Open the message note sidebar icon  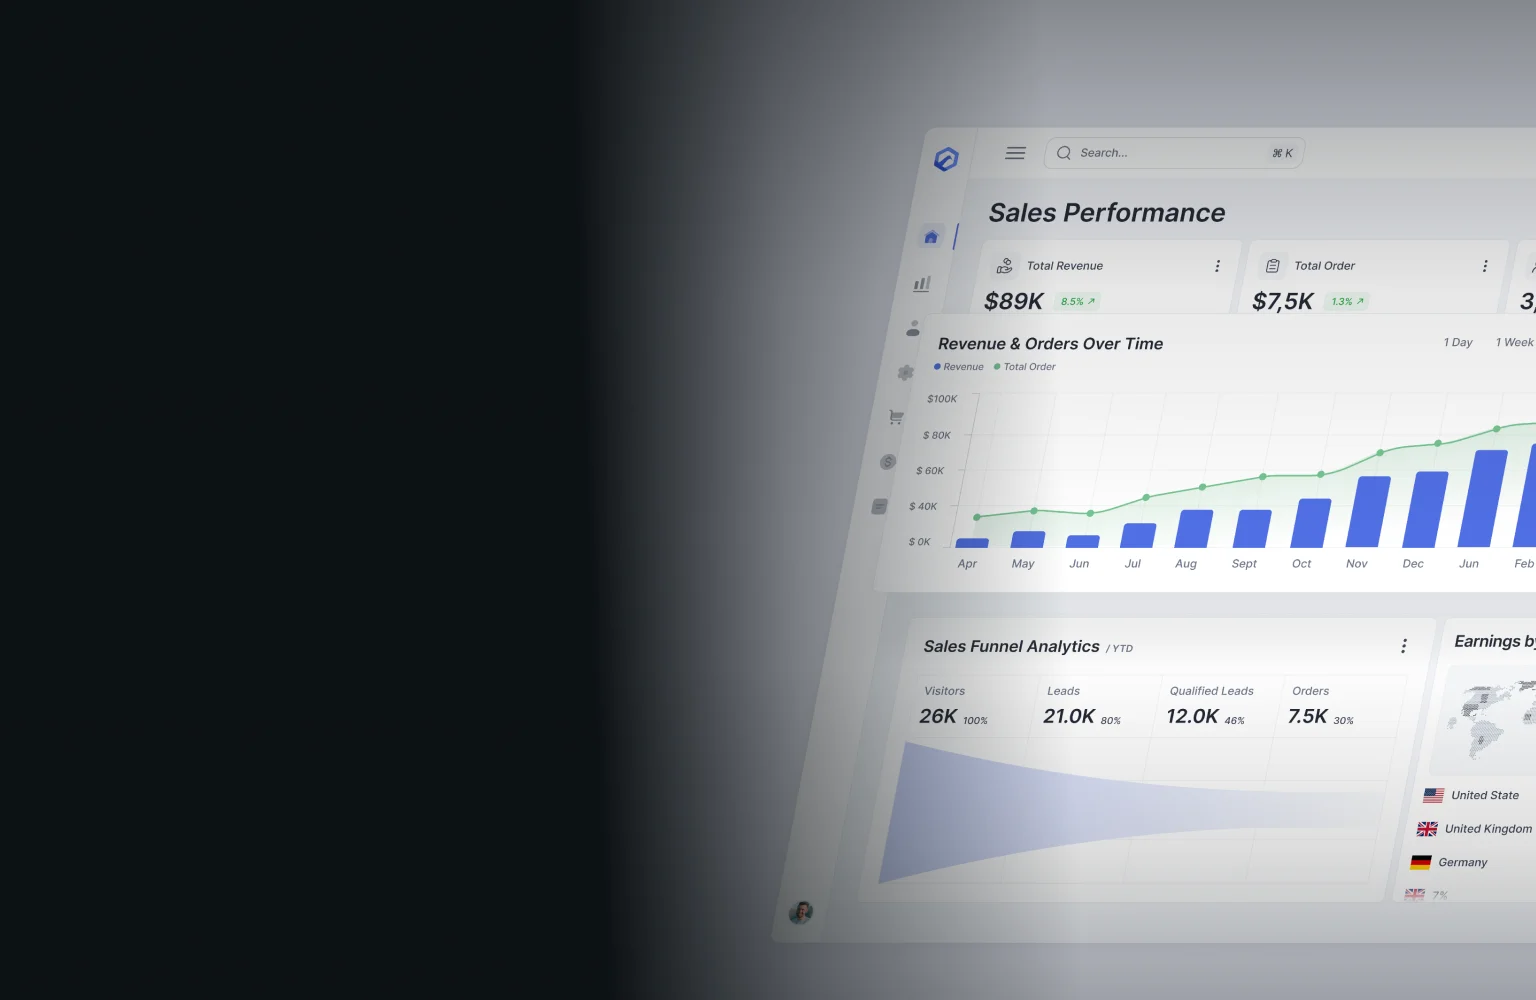(879, 507)
